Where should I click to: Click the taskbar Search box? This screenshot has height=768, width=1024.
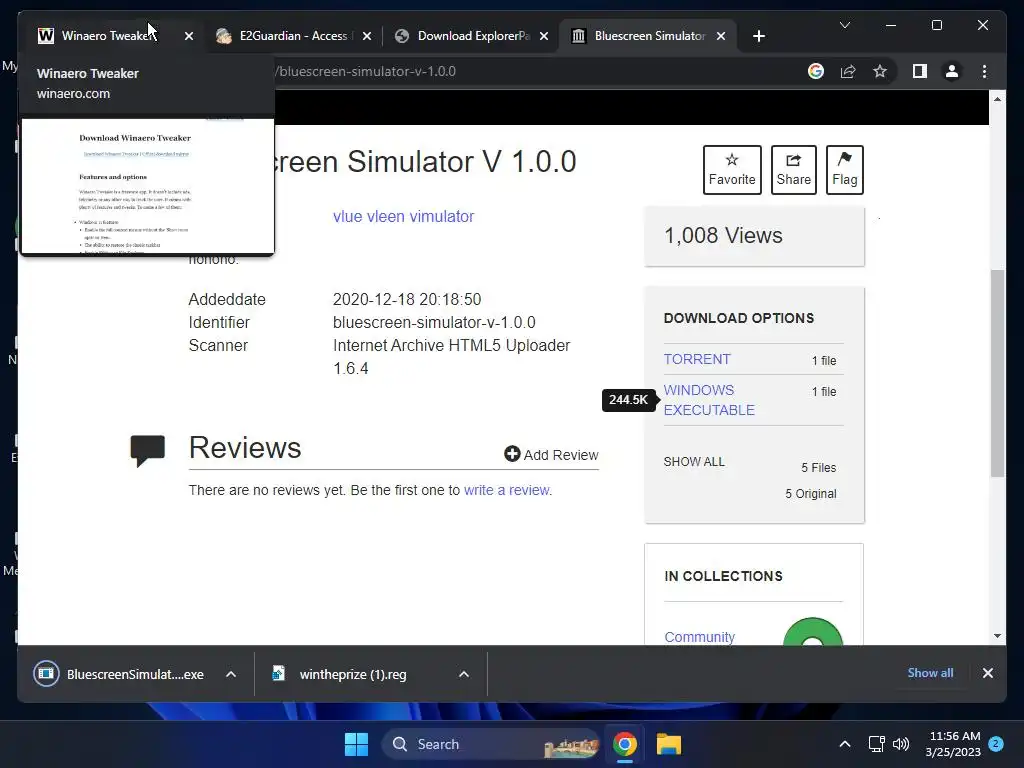click(x=490, y=744)
